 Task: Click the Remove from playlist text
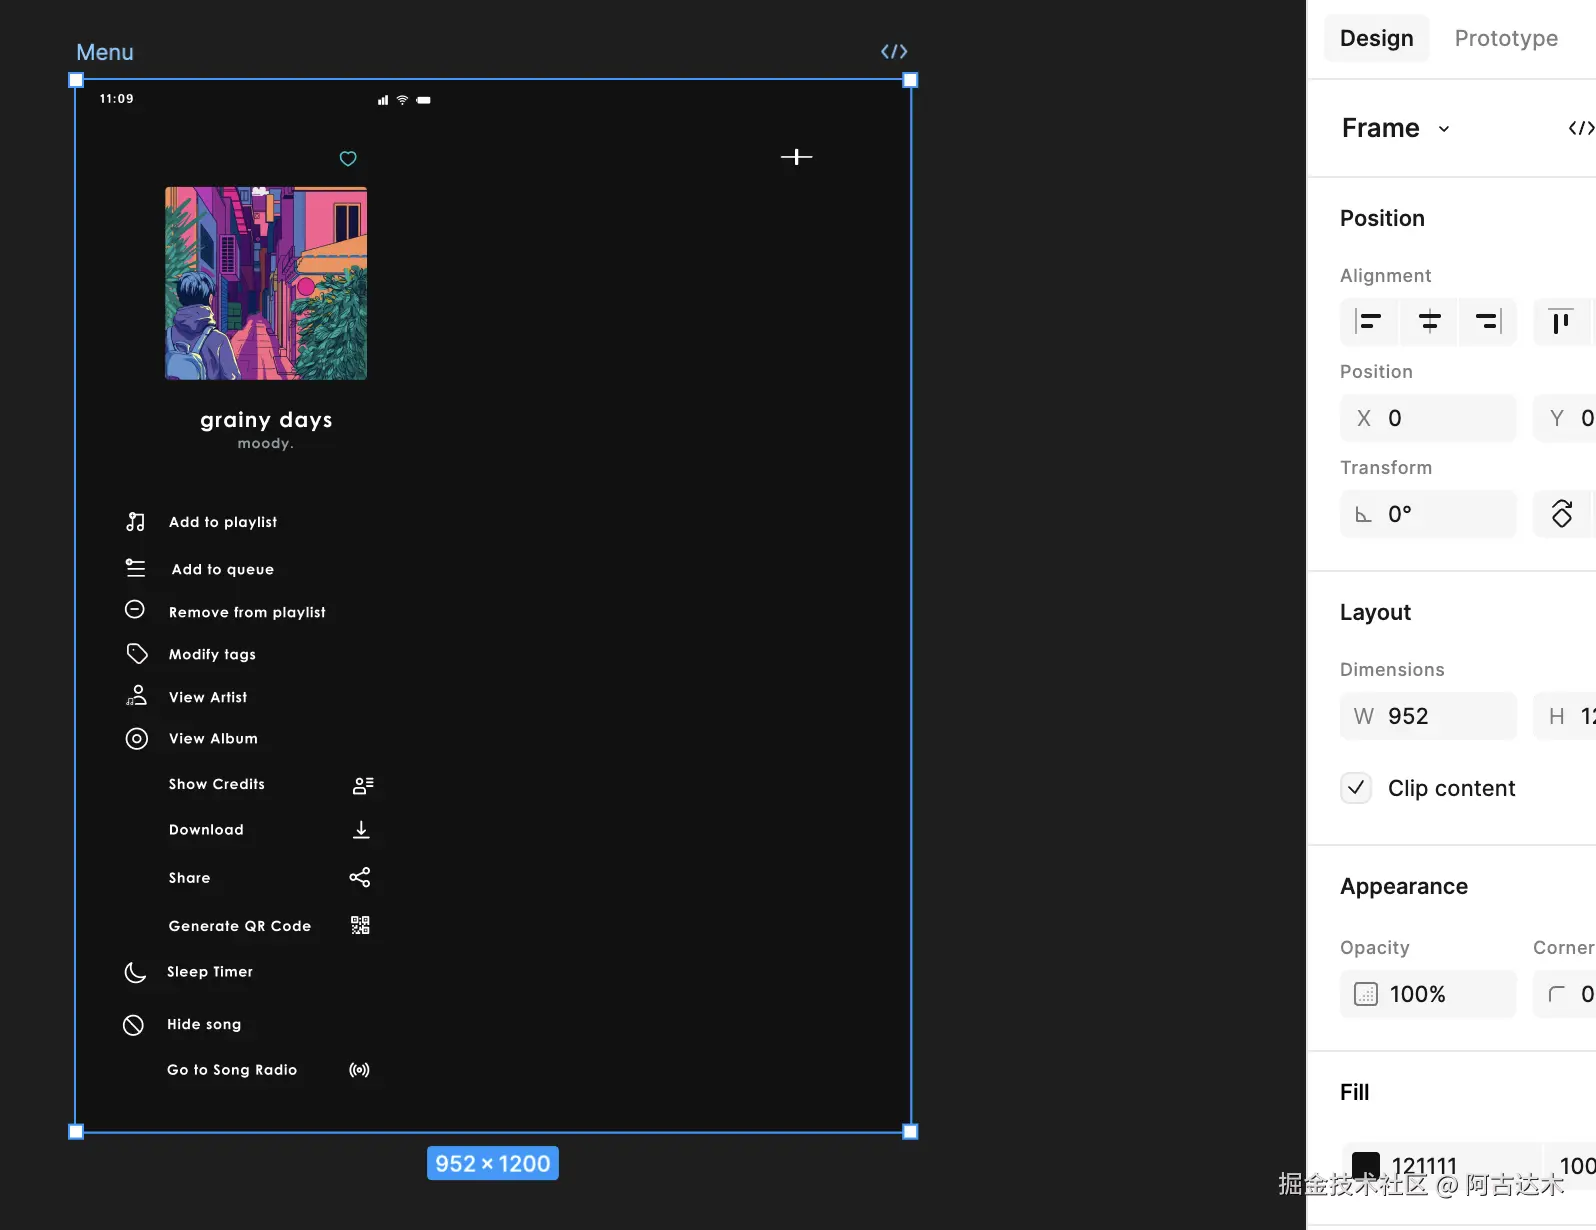click(x=247, y=612)
